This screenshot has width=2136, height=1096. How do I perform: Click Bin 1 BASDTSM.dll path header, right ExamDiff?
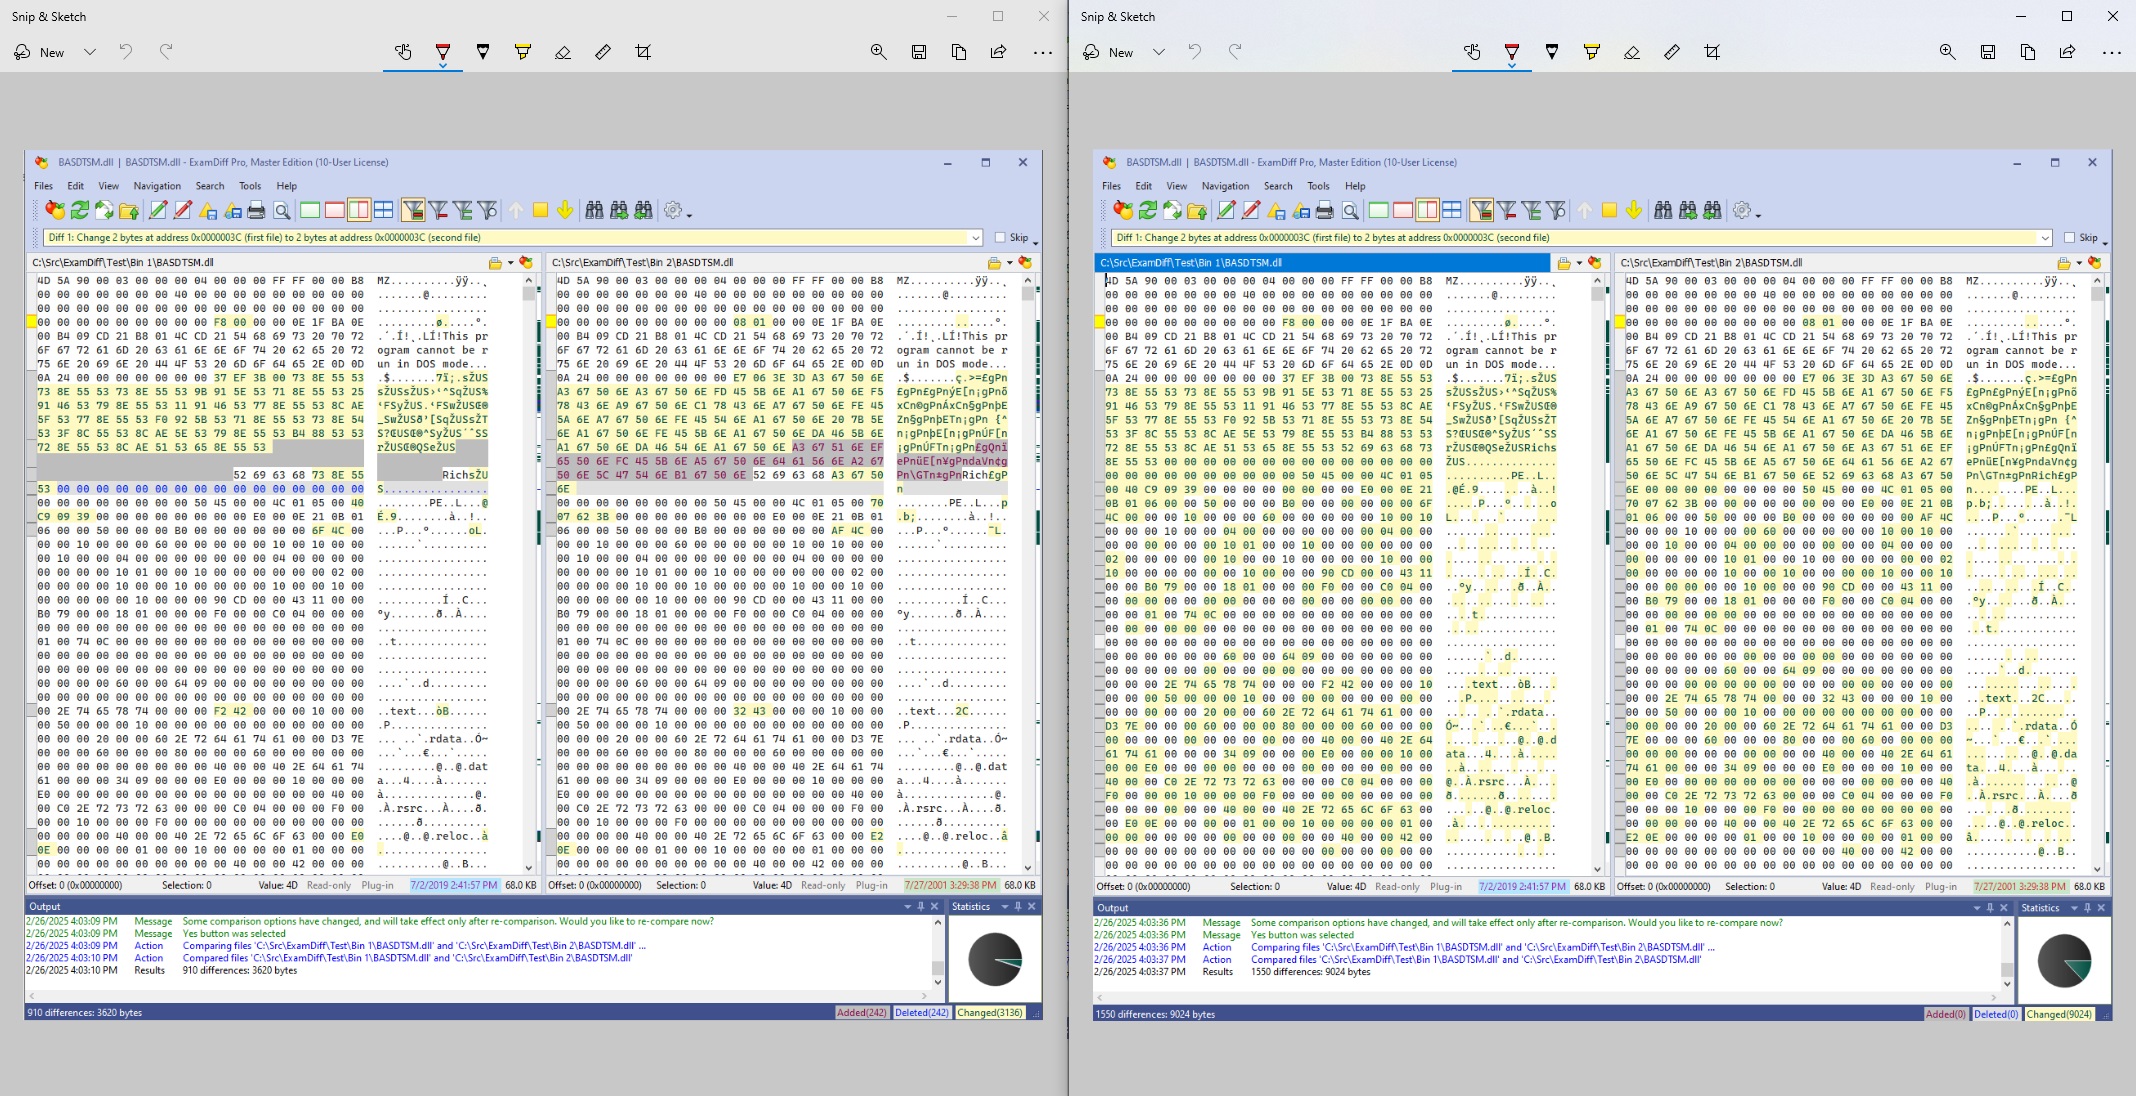tap(1322, 263)
